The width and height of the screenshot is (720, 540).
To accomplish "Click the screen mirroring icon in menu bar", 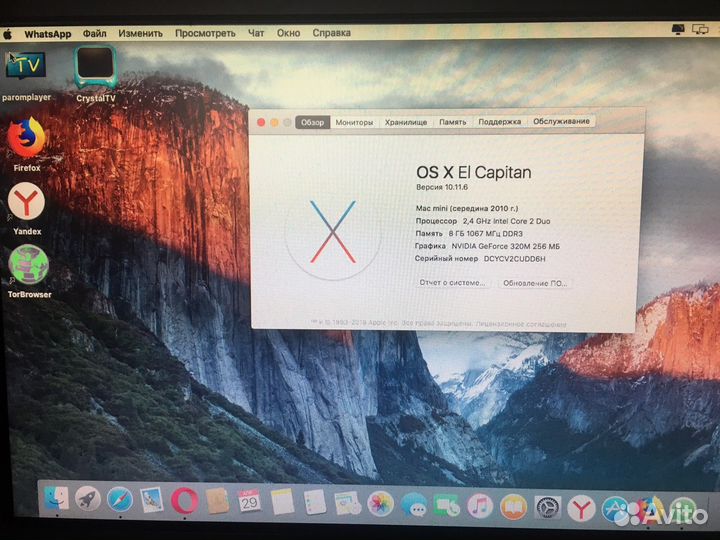I will click(x=700, y=30).
